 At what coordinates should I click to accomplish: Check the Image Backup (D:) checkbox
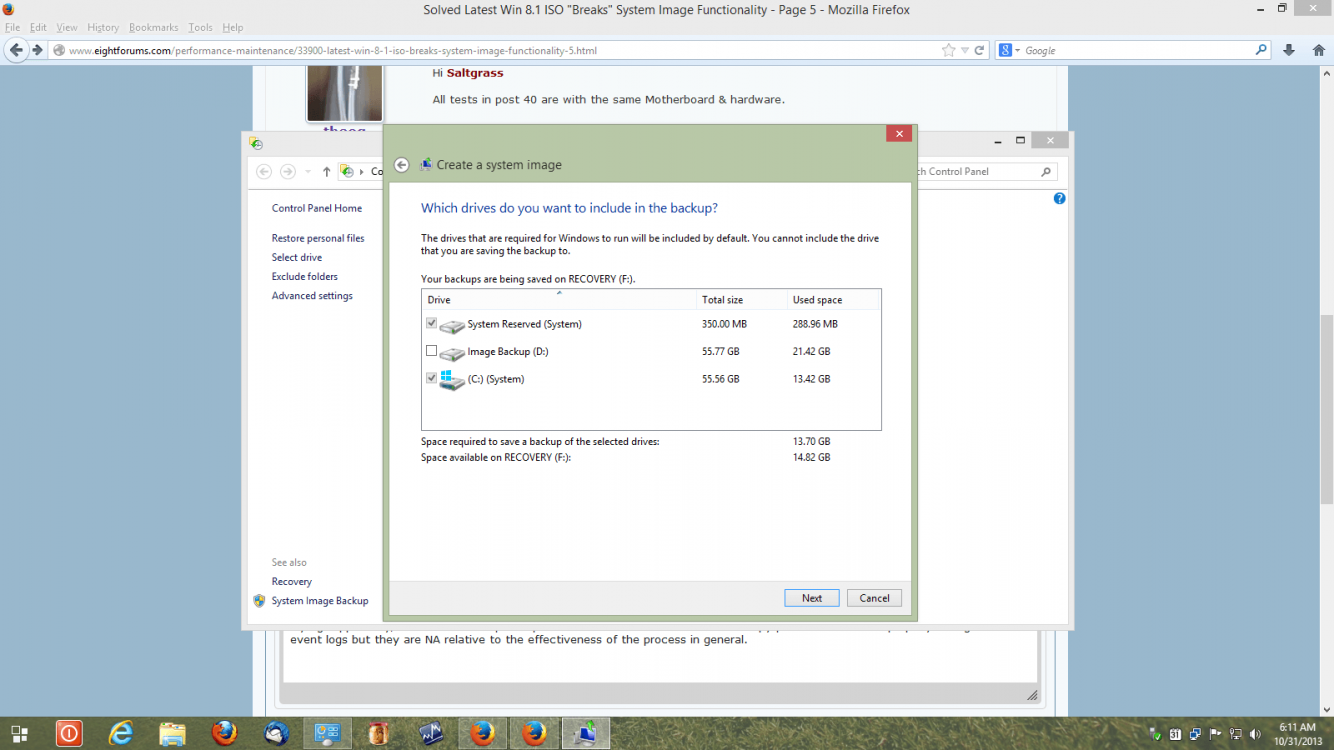point(431,351)
